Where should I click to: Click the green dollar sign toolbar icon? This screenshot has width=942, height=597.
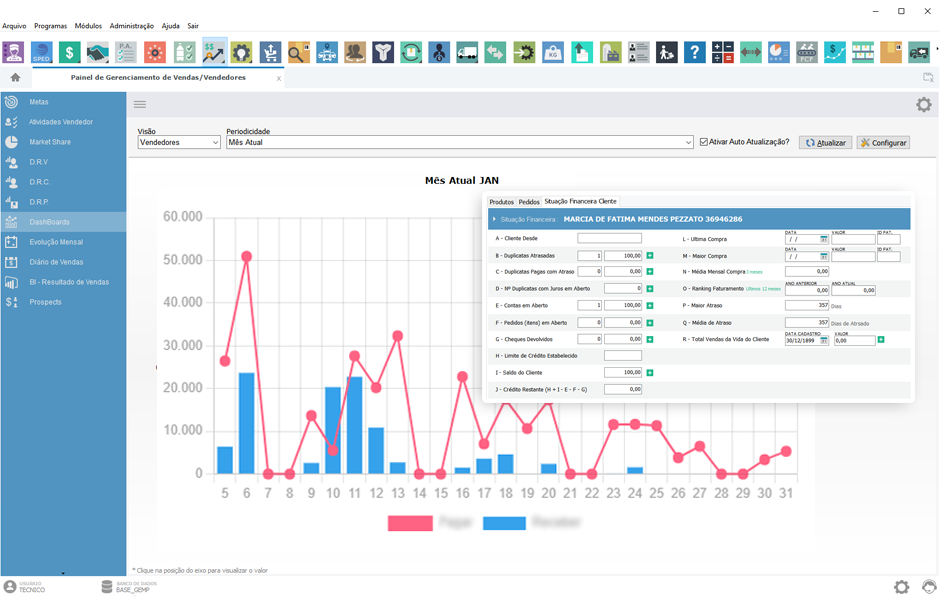[x=70, y=52]
